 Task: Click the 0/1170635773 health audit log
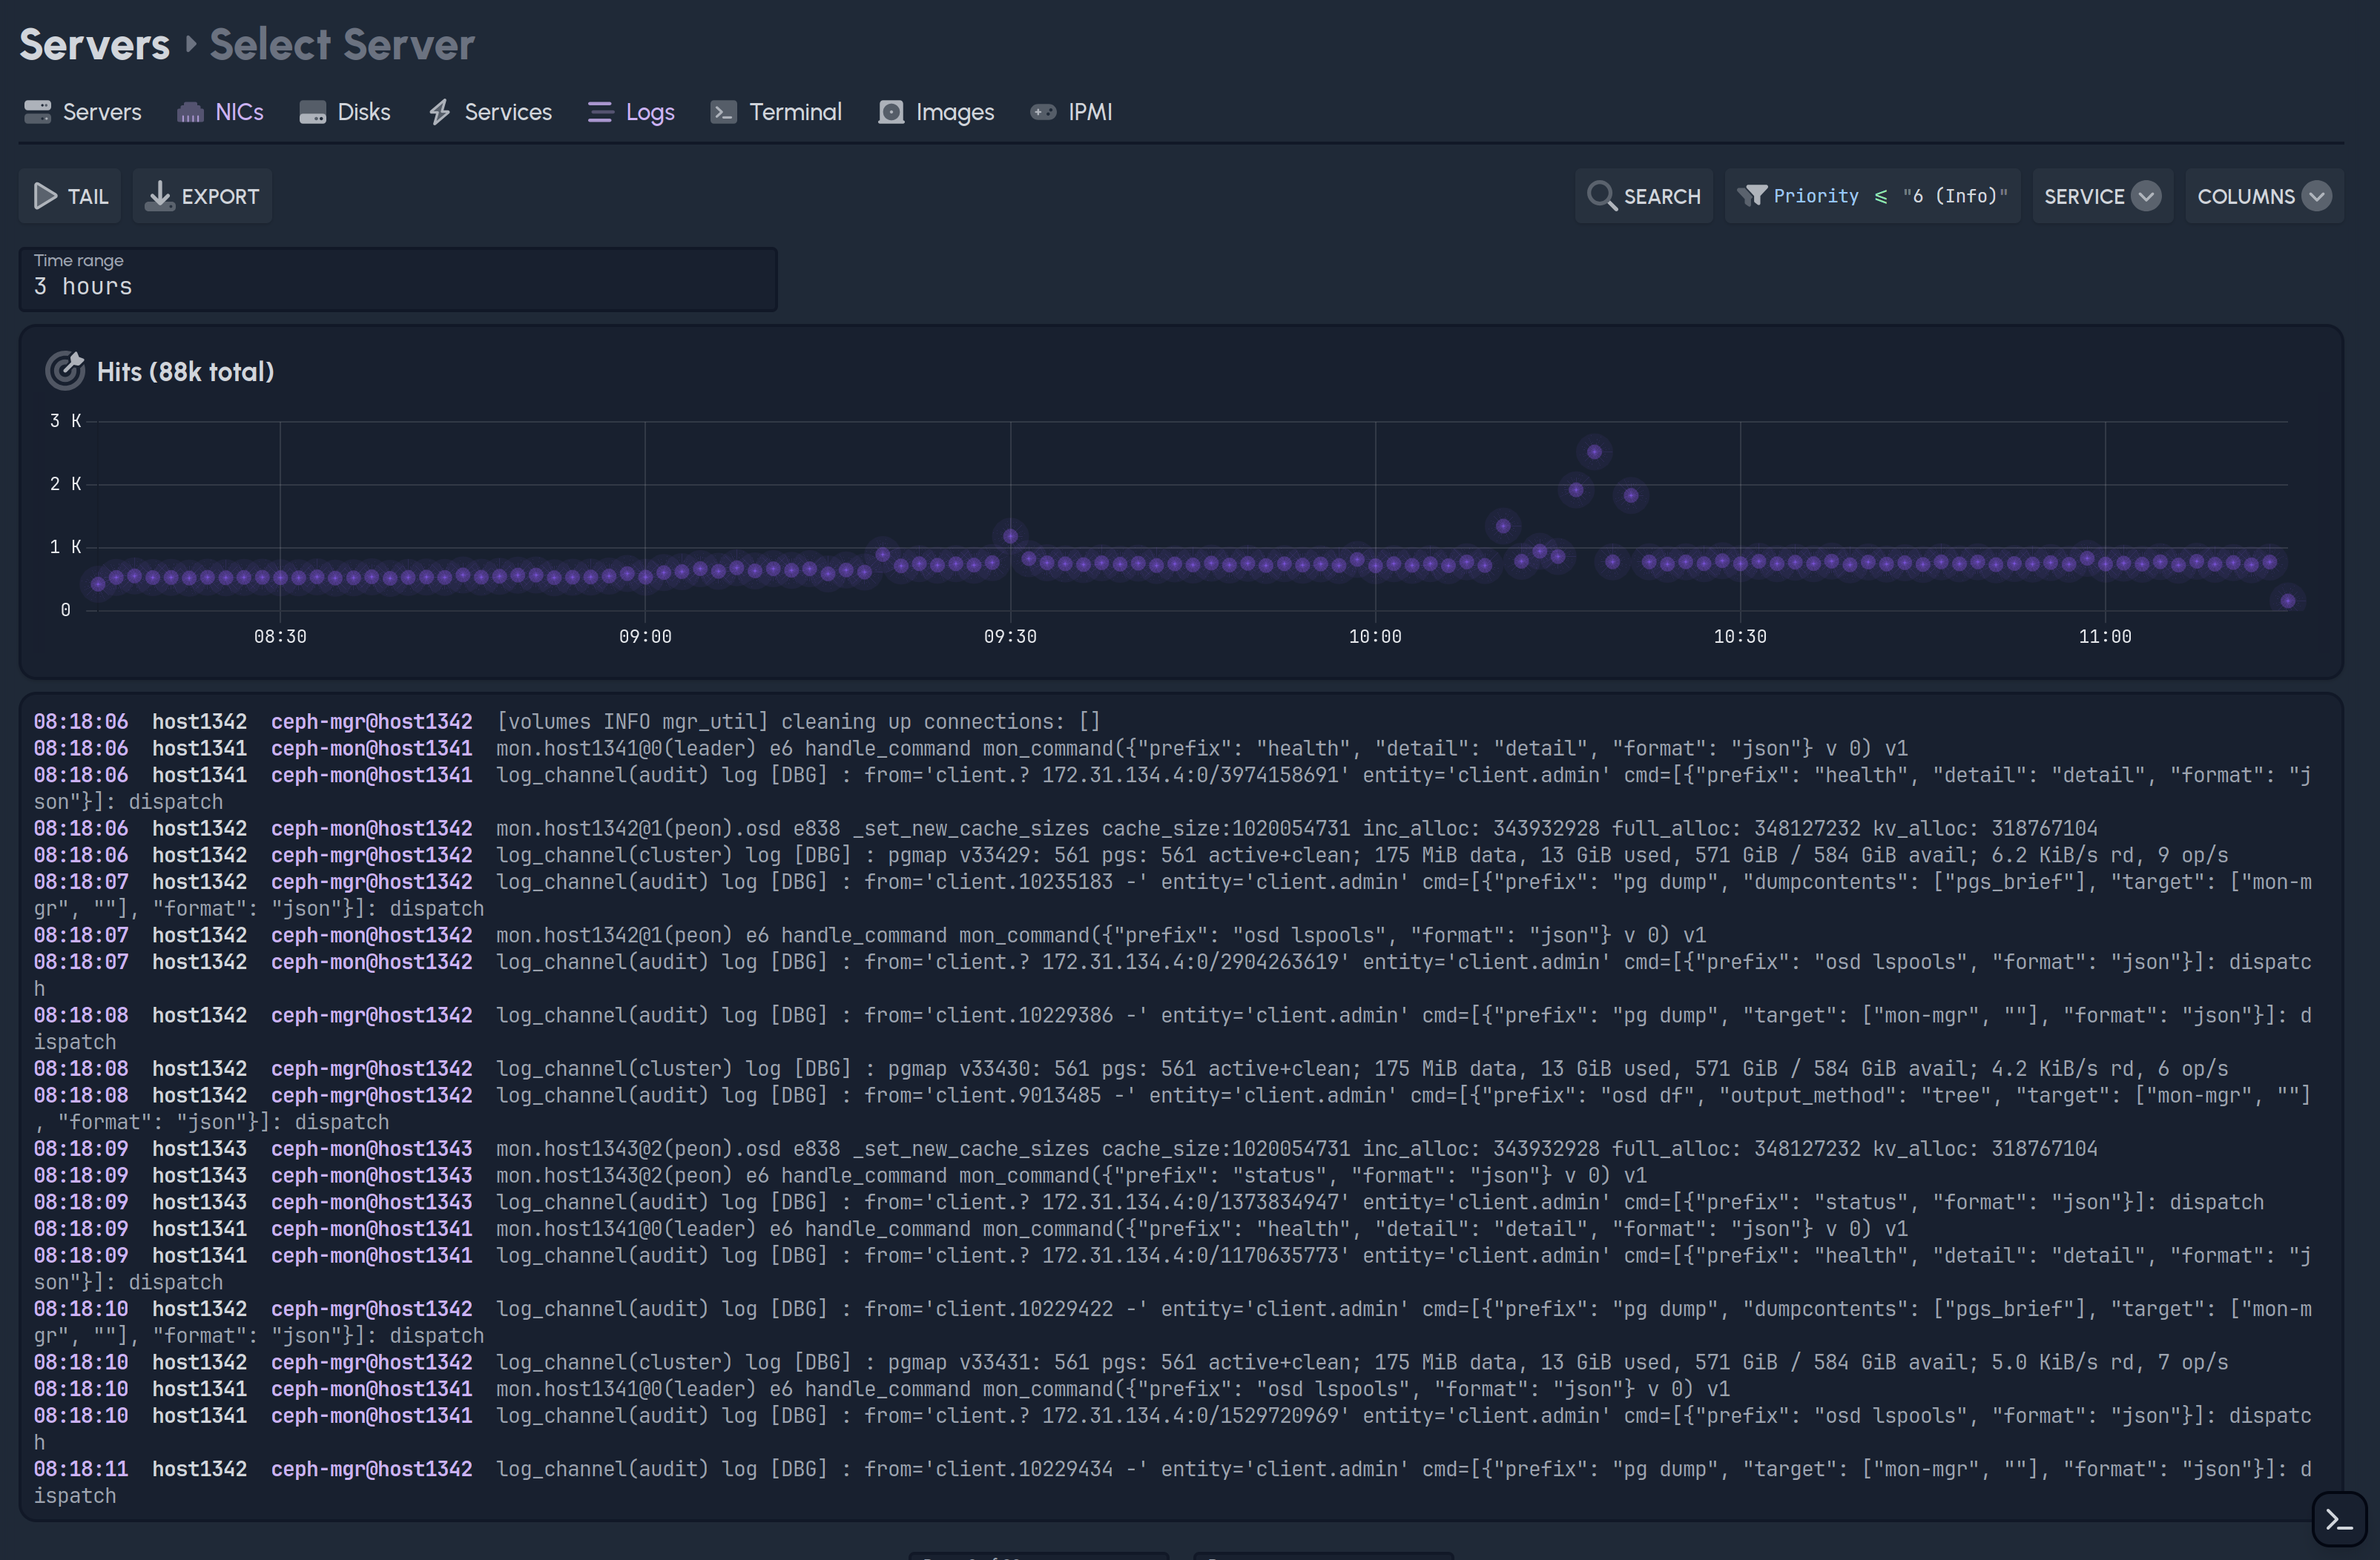[x=1173, y=1268]
